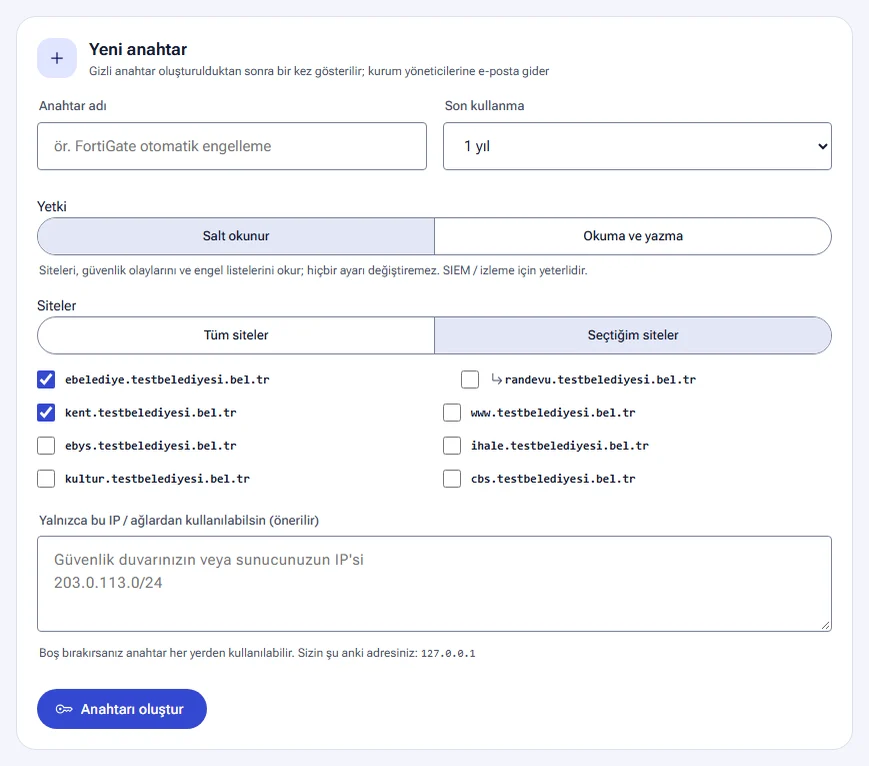This screenshot has width=869, height=766.
Task: Click the Yeni anahtar heading
Action: point(138,49)
